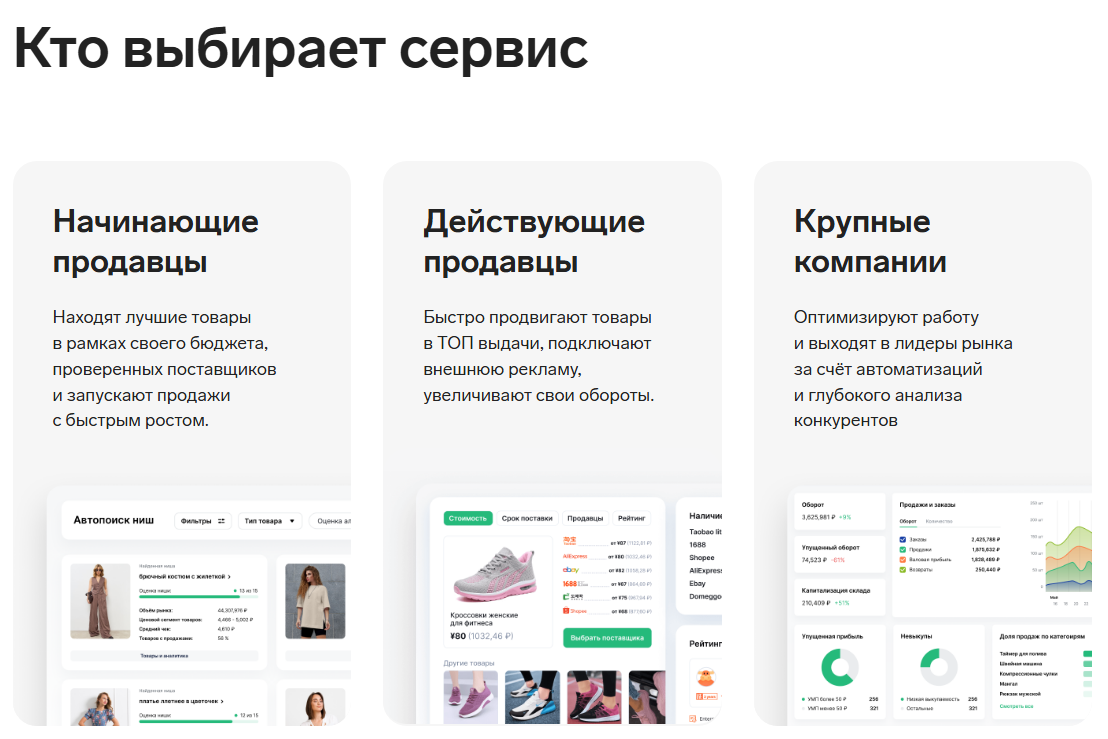The image size is (1108, 739).
Task: Click the Кто выбирает сервис heading
Action: coord(301,48)
